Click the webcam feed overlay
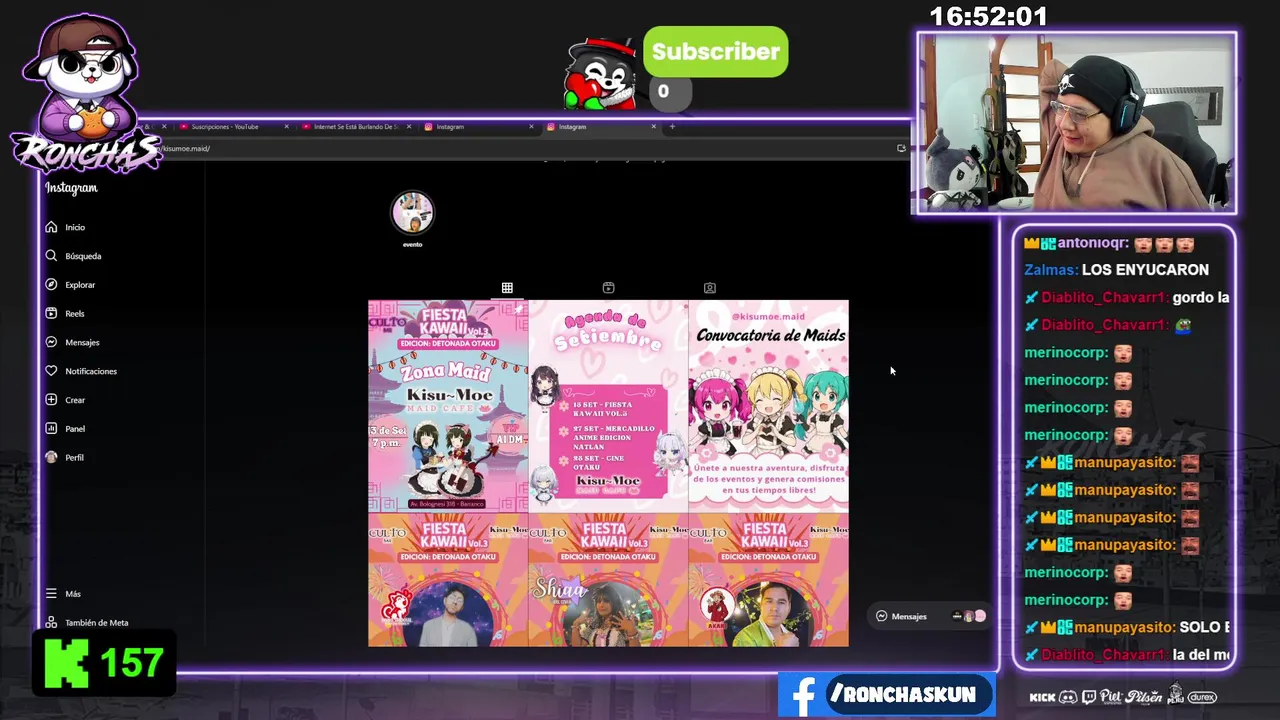The width and height of the screenshot is (1280, 720). [1077, 124]
